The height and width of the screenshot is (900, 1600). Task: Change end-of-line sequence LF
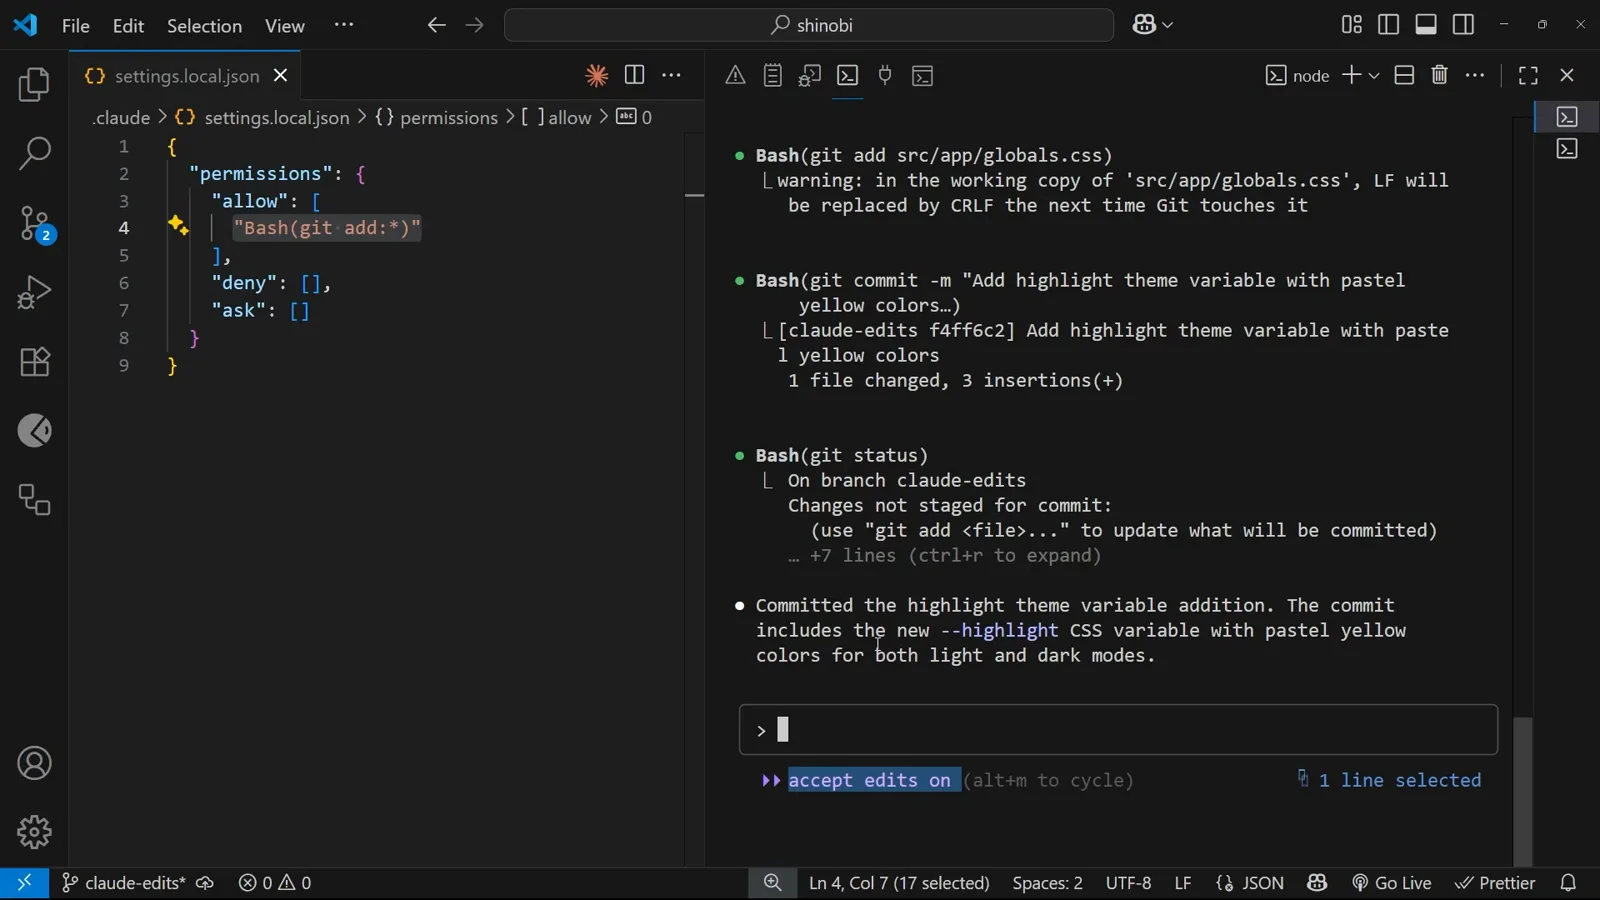pos(1183,883)
